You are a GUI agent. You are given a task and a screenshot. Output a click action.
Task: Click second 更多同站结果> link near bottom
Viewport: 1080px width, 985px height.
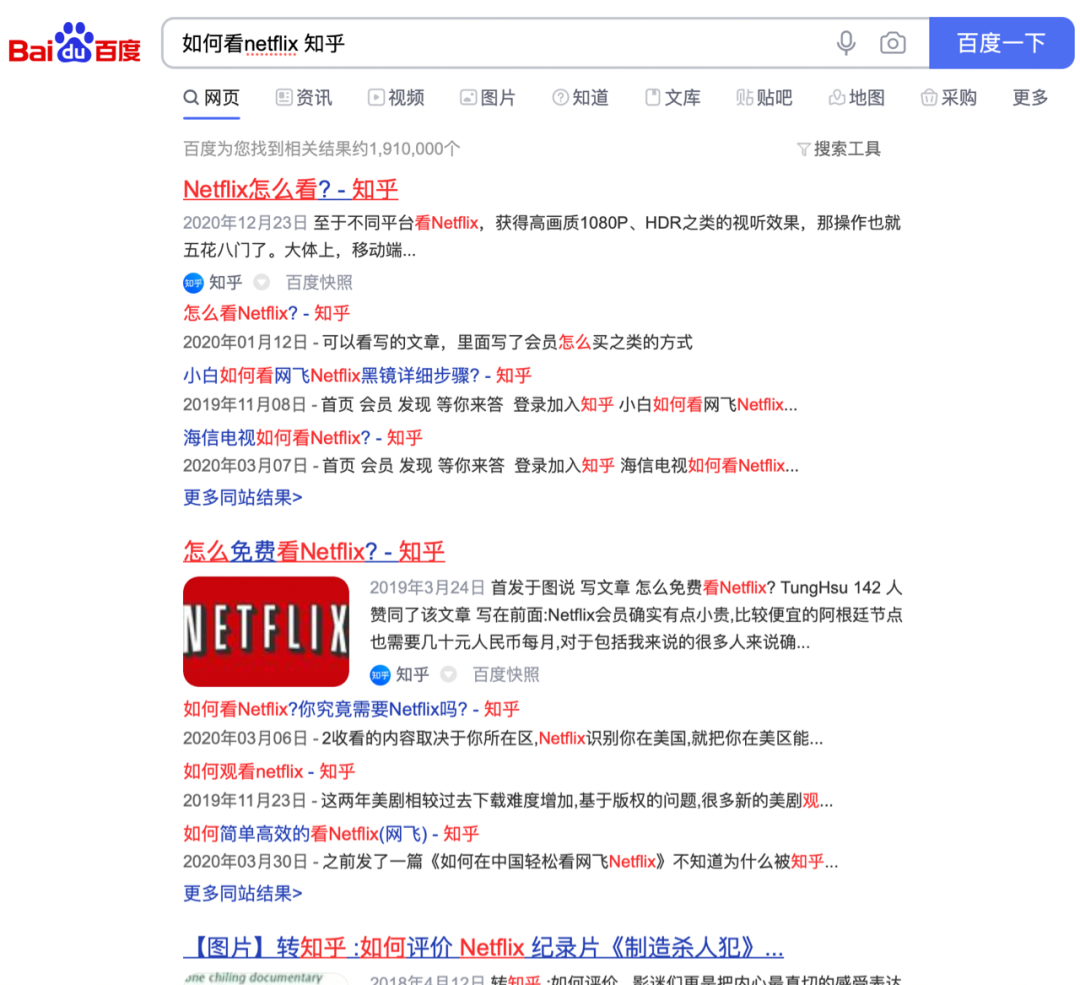242,893
